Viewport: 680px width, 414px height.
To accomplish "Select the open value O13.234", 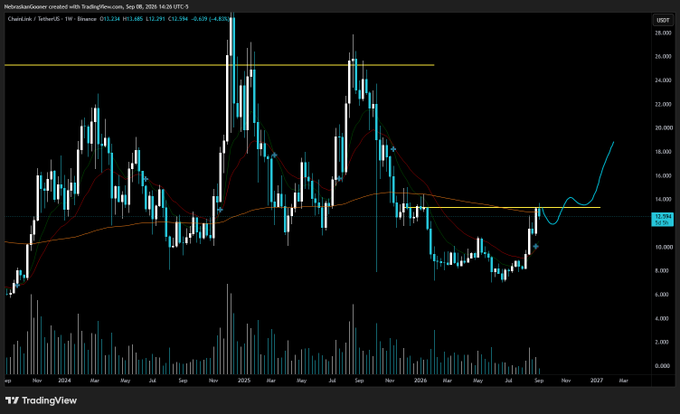I will pyautogui.click(x=110, y=19).
